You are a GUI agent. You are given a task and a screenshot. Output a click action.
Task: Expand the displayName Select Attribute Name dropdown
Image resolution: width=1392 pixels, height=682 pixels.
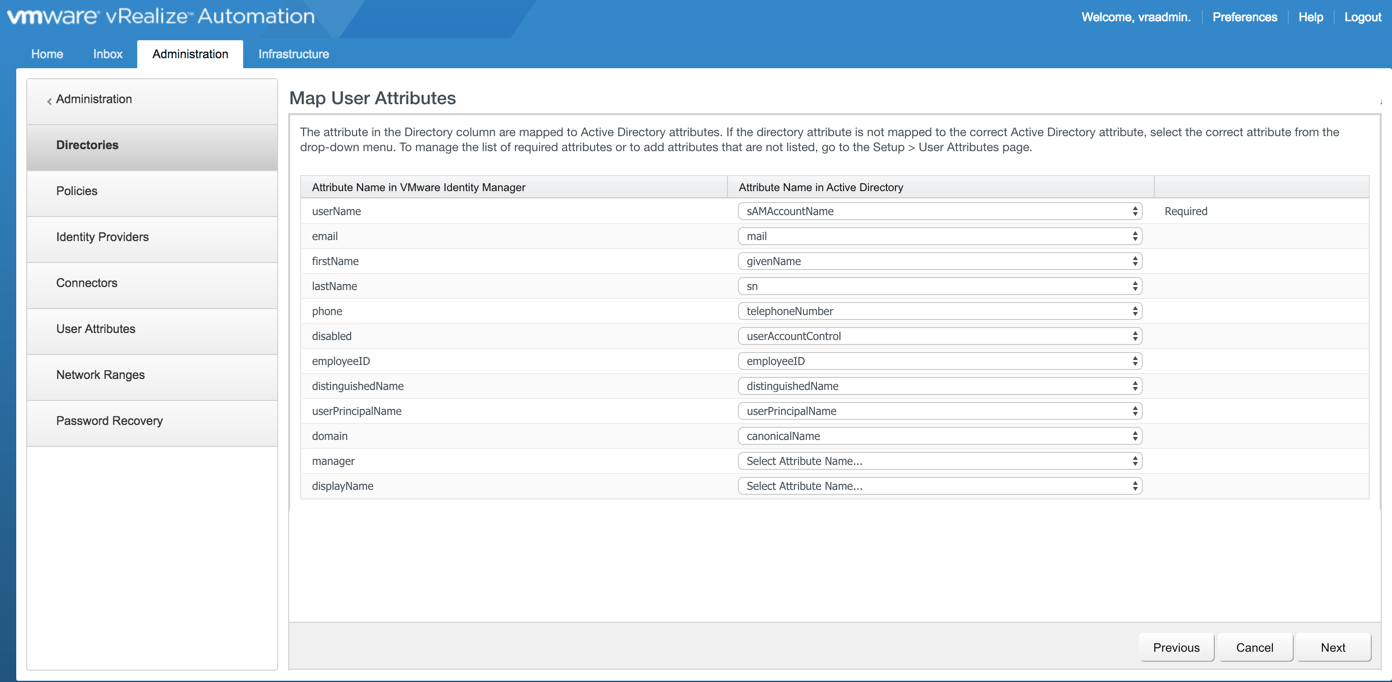point(939,486)
